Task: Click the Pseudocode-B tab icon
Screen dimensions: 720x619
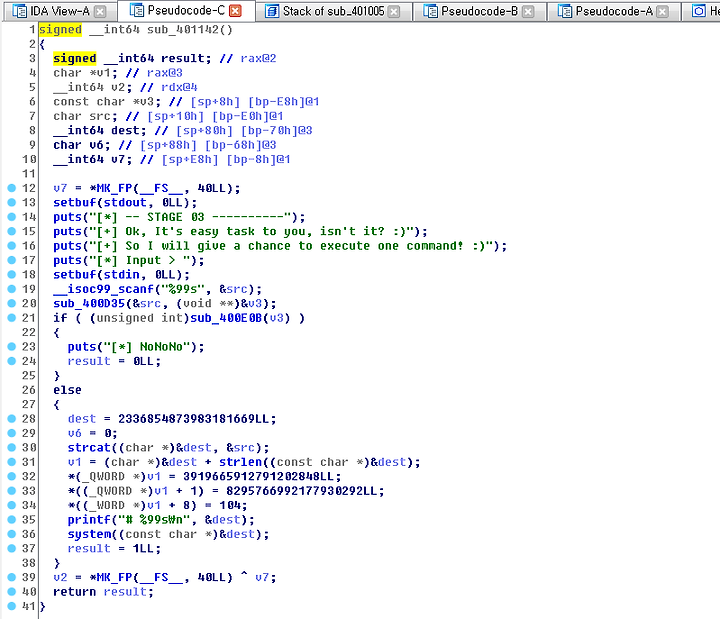Action: [430, 11]
